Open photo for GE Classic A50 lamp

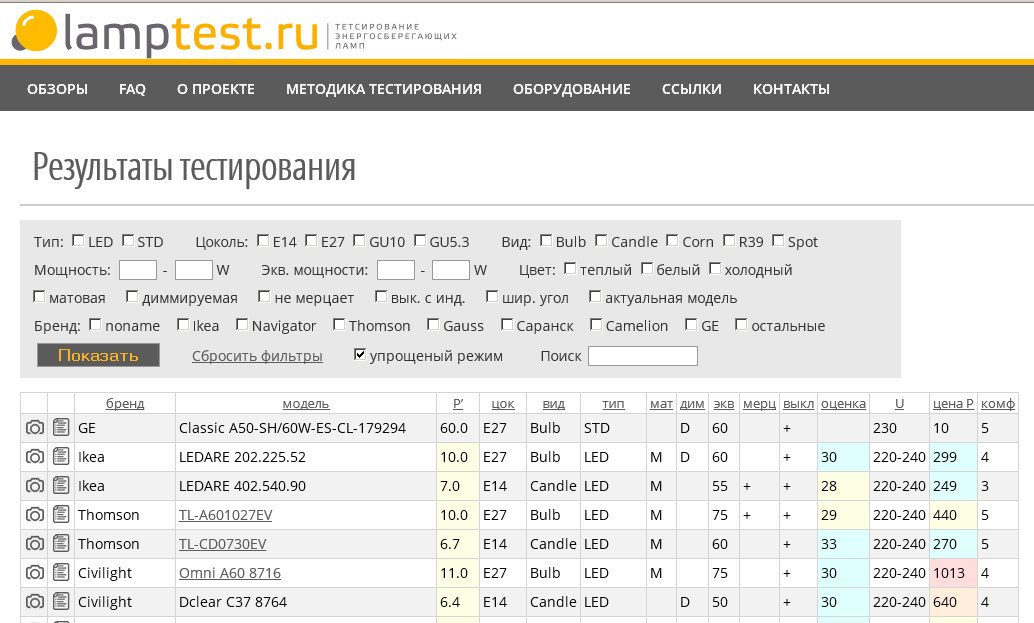coord(33,427)
